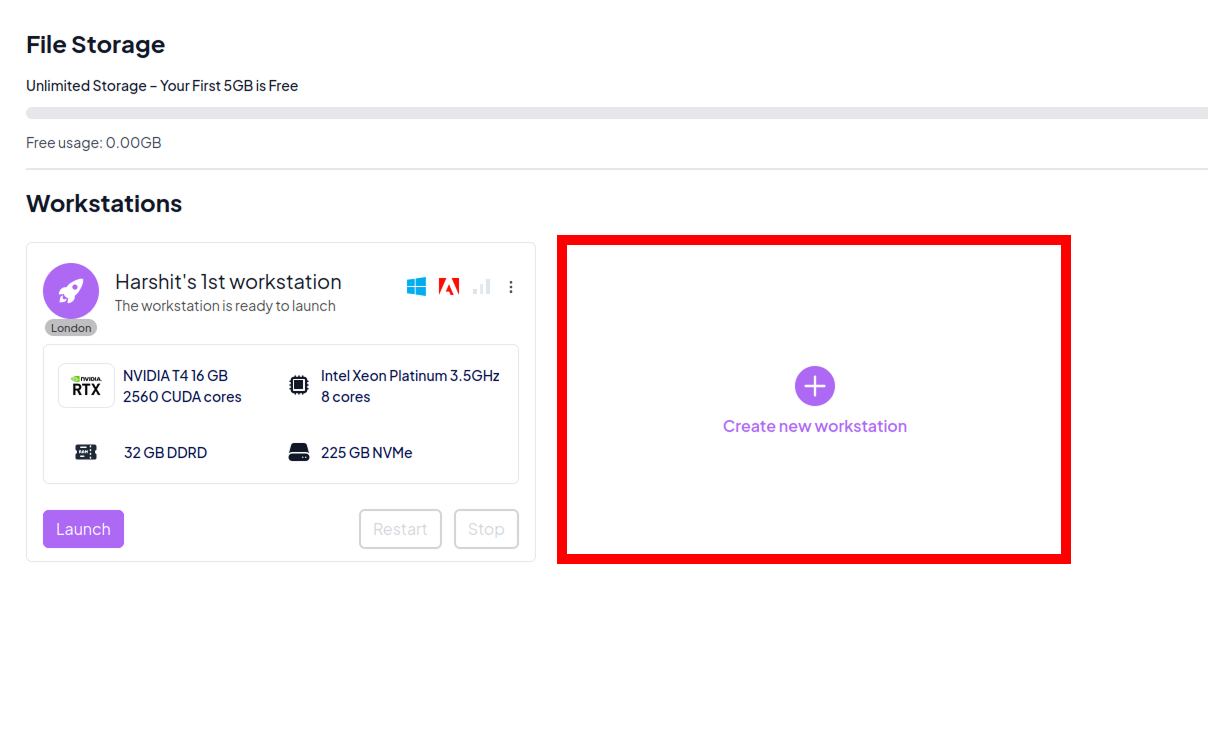Click the red Adobe icon
This screenshot has width=1208, height=753.
[449, 287]
